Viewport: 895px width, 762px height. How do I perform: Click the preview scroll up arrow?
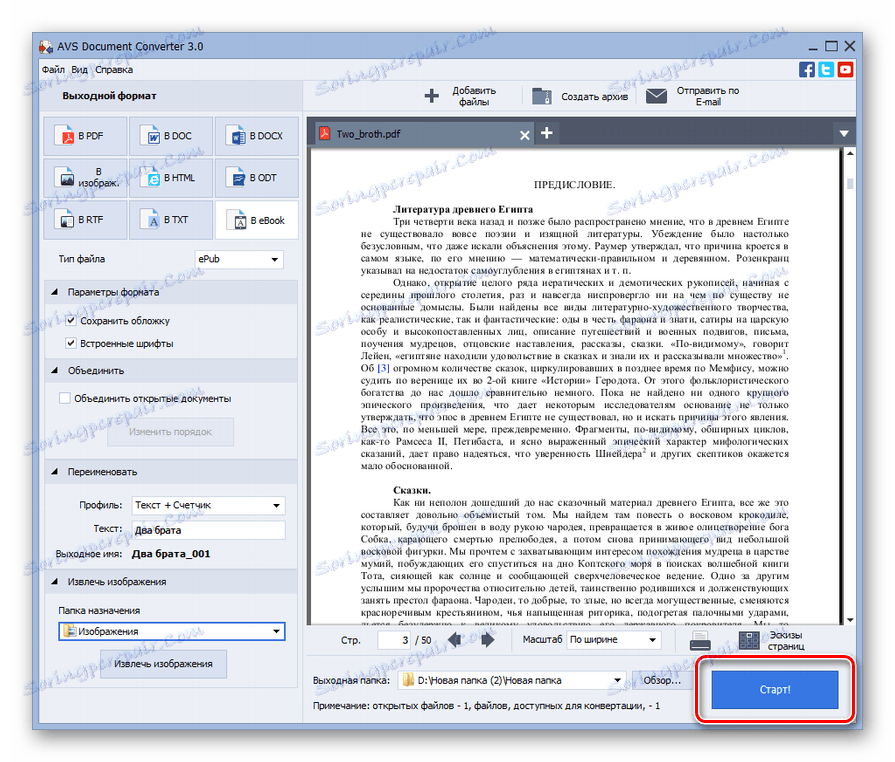(x=850, y=153)
